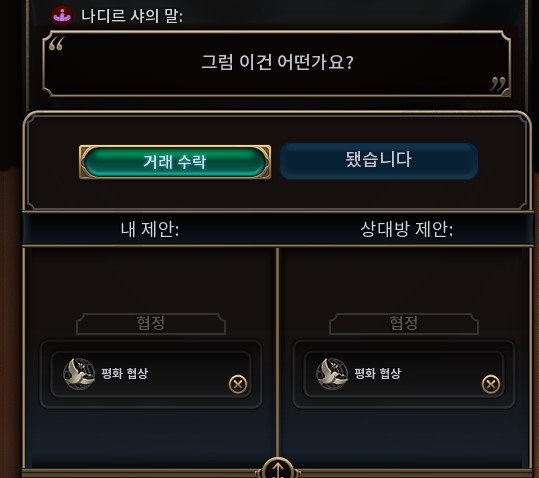Click Nadir Shah's purple civilization emblem

pos(62,16)
